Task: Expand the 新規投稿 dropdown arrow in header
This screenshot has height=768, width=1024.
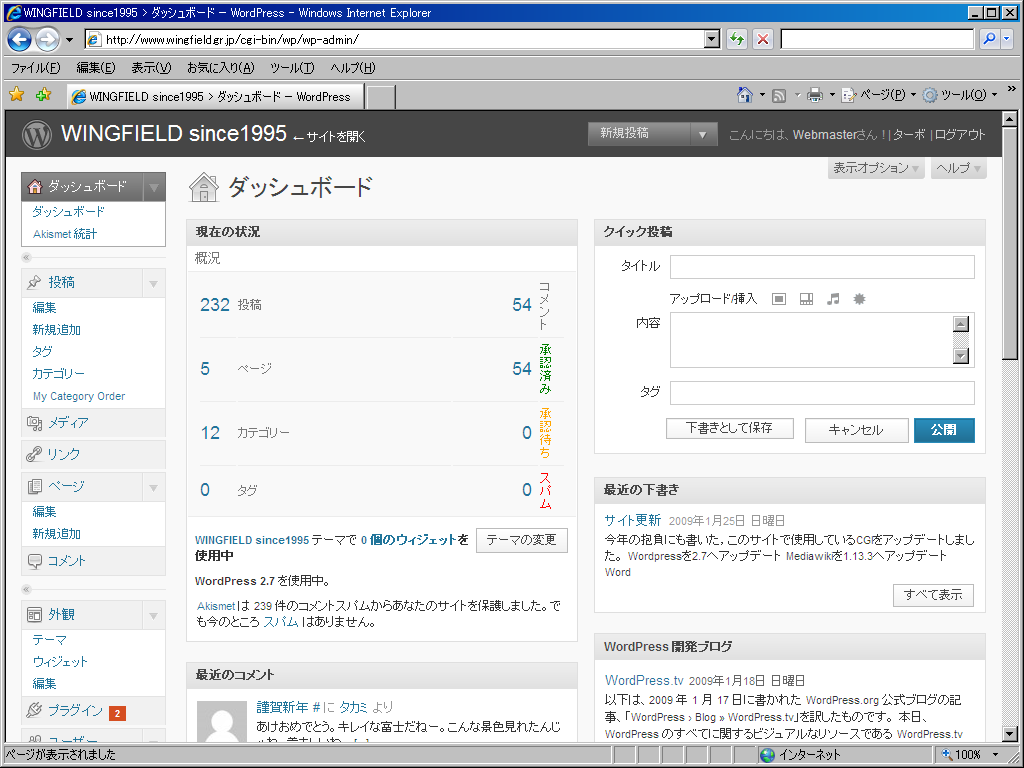Action: click(x=703, y=135)
